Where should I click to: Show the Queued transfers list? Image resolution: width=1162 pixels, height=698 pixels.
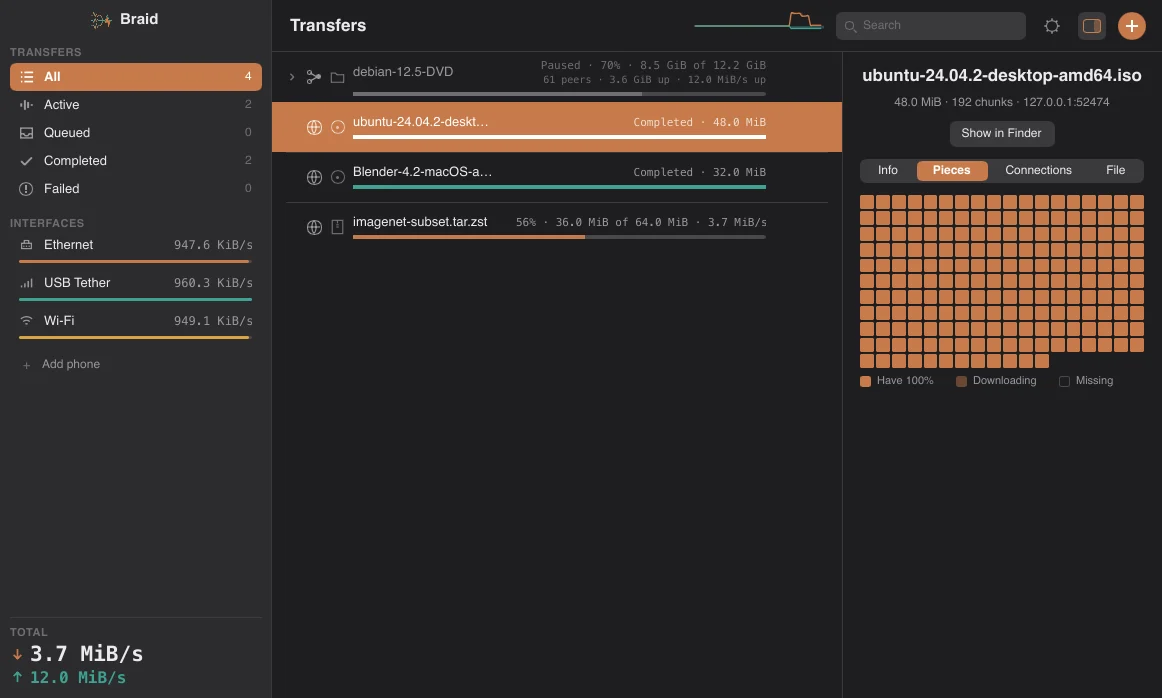136,133
